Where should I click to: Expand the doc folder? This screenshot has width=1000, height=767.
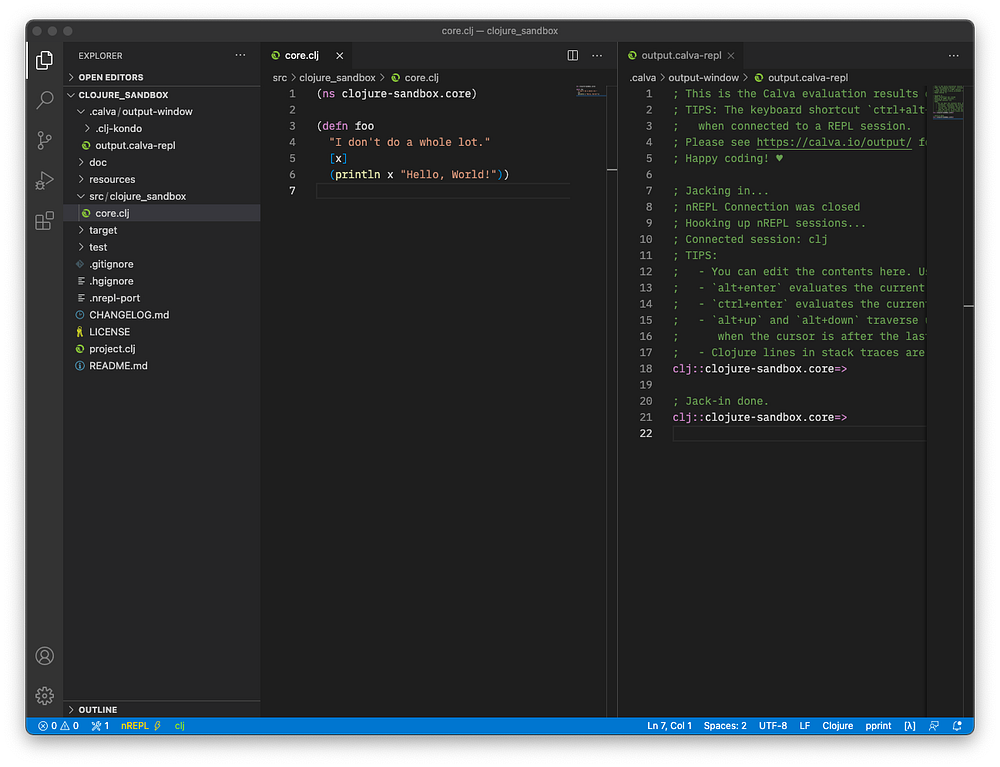pos(98,163)
